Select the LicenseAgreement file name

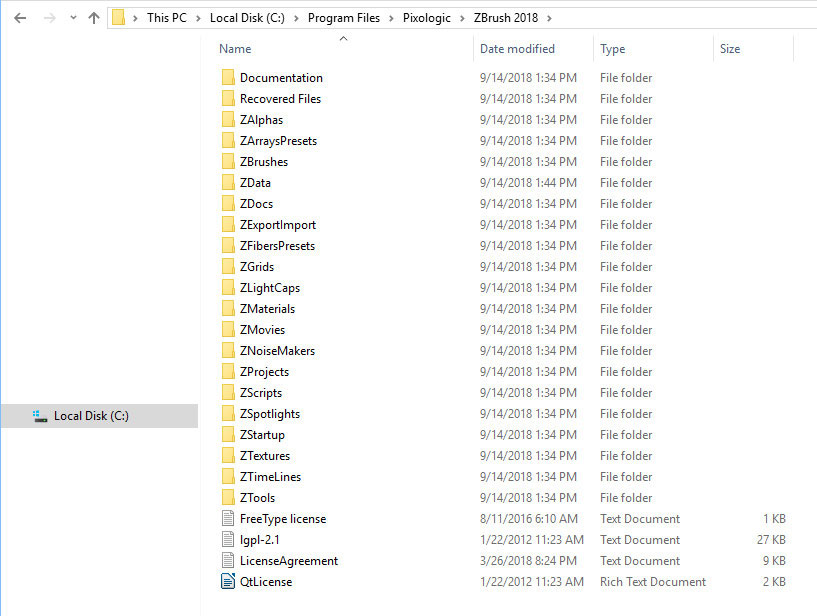coord(289,561)
